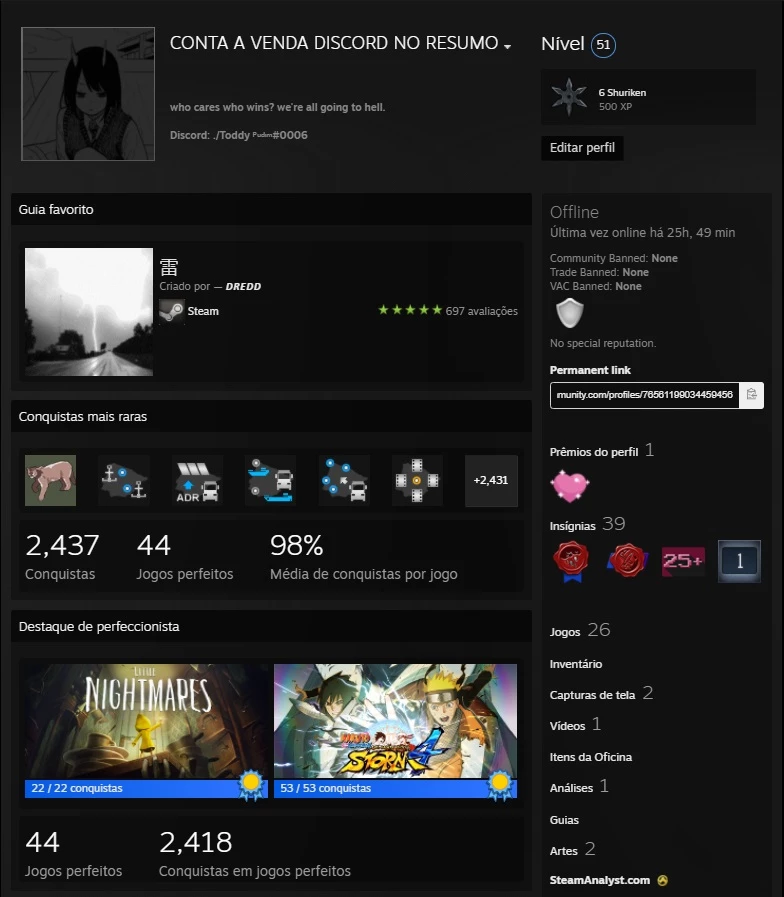Open the DREDD creator link
Image resolution: width=784 pixels, height=897 pixels.
(x=243, y=287)
